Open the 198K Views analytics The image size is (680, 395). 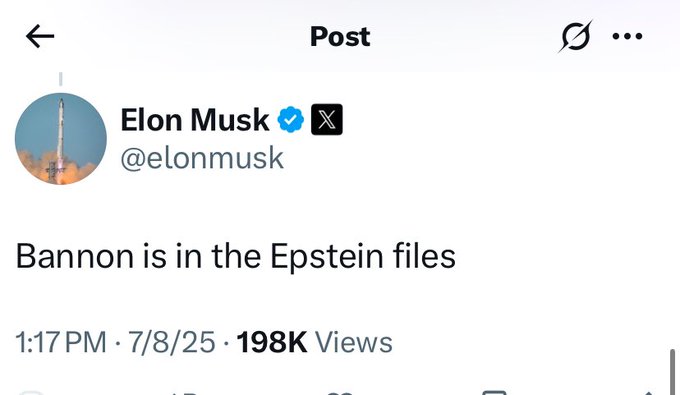point(314,342)
